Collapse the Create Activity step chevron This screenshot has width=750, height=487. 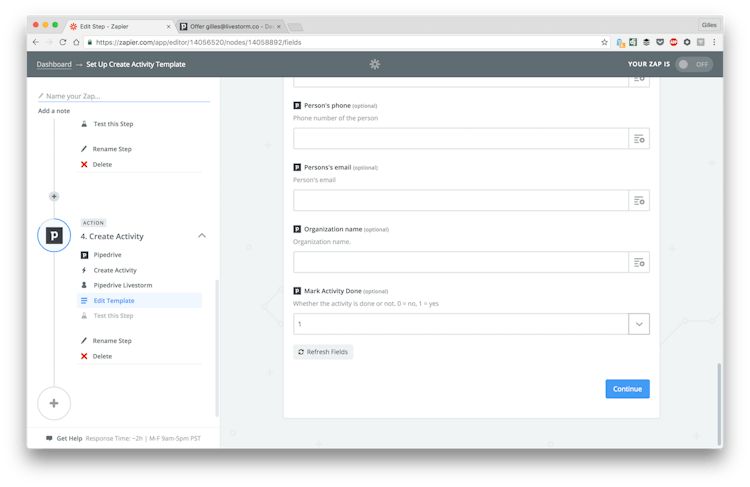[202, 236]
